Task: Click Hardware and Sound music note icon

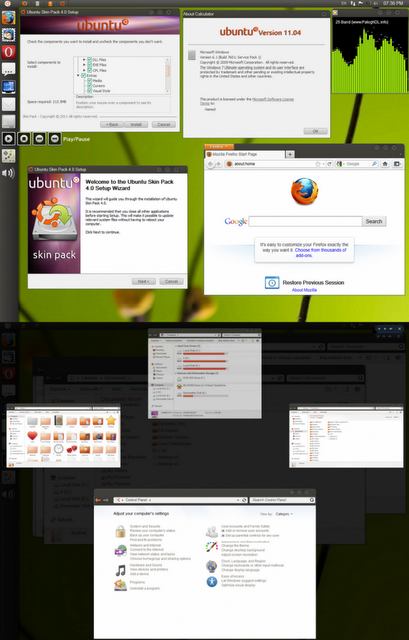Action: (x=120, y=570)
